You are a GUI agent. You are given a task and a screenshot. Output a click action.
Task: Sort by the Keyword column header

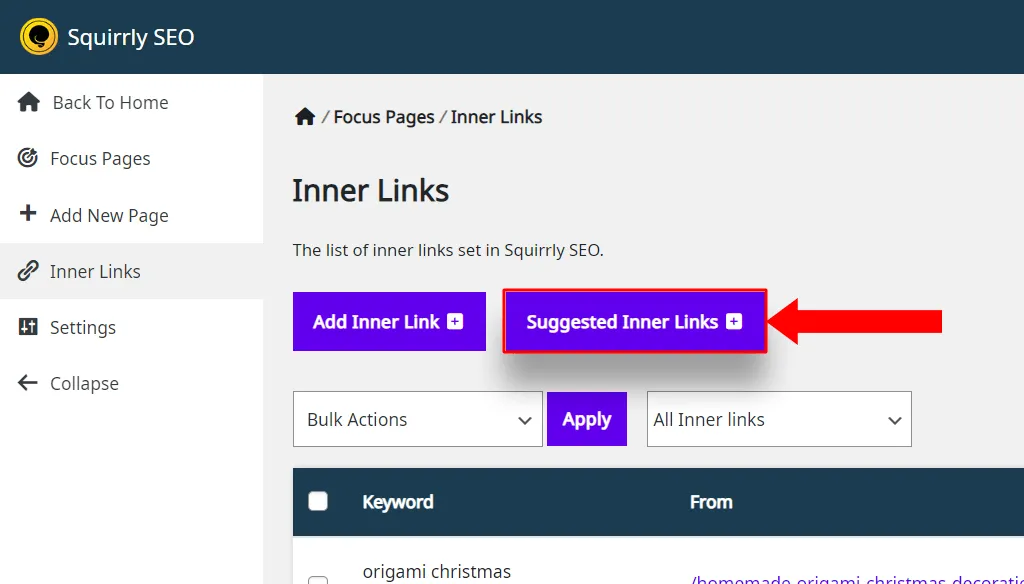click(398, 502)
